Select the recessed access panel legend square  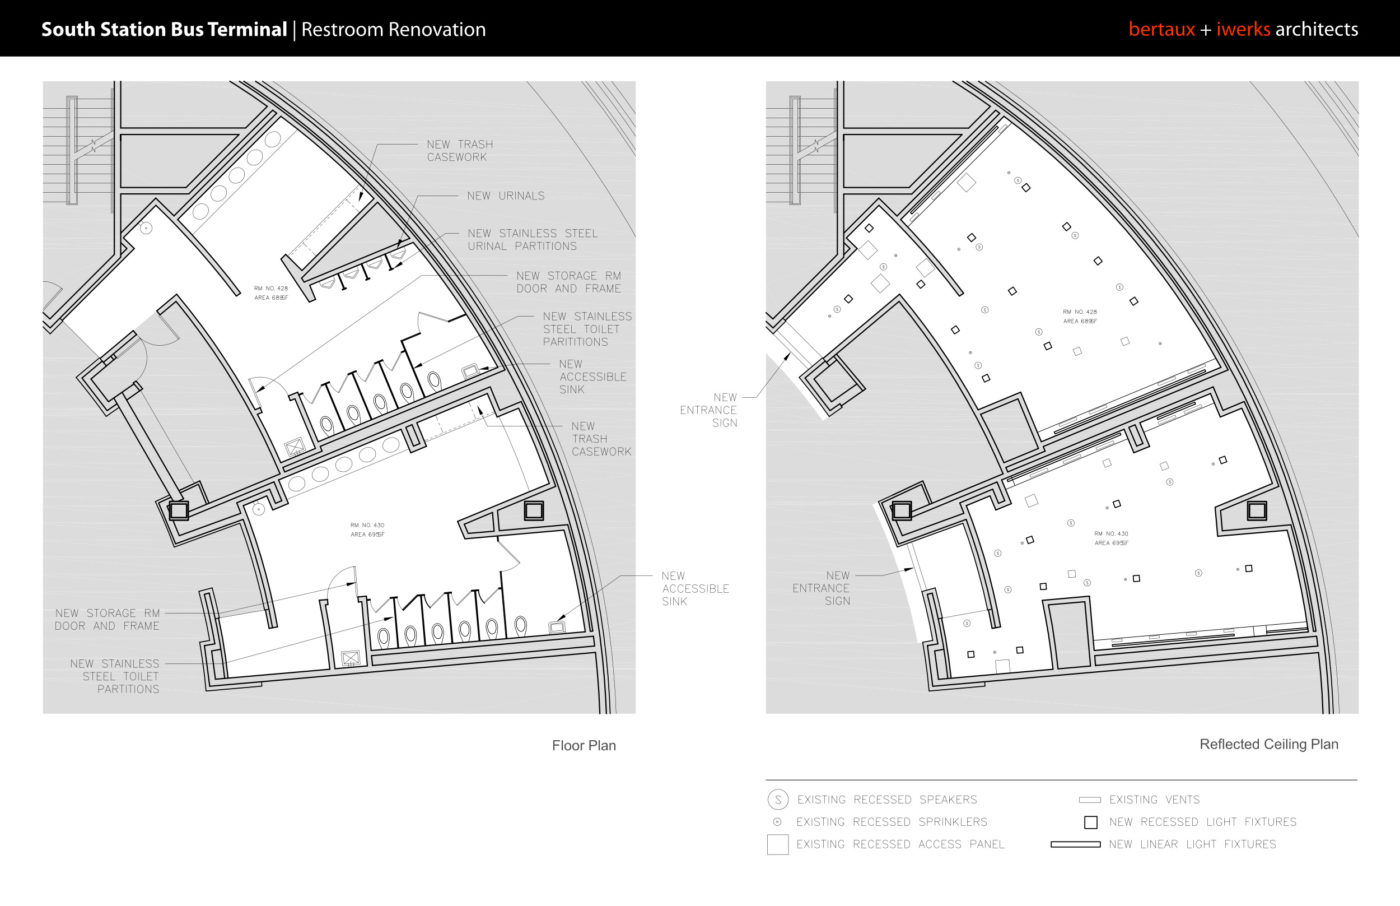(777, 844)
